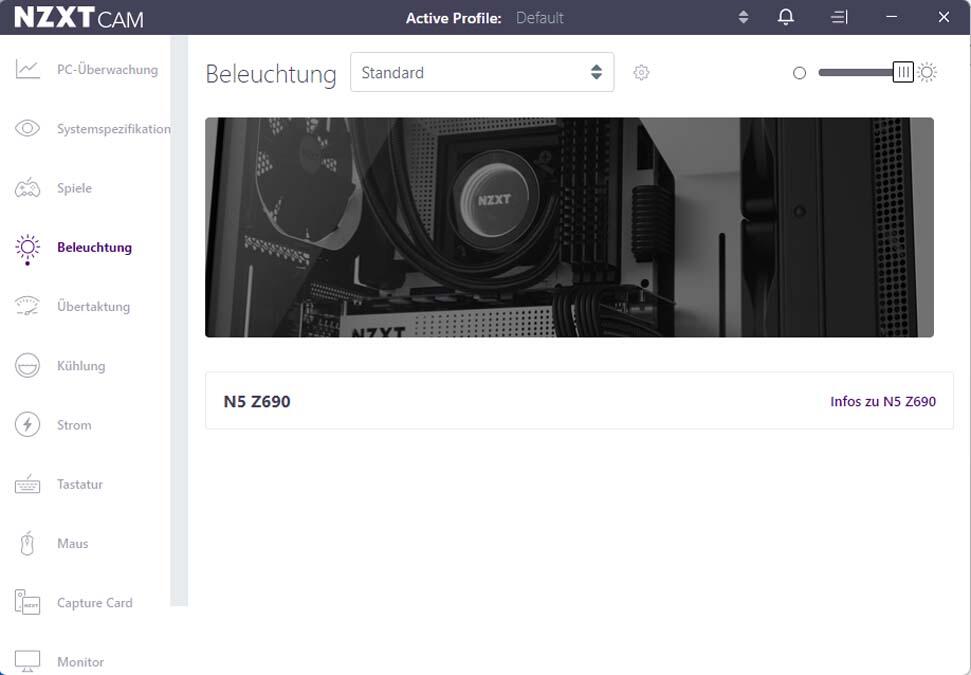Open Kühlung section
Viewport: 971px width, 675px height.
81,366
